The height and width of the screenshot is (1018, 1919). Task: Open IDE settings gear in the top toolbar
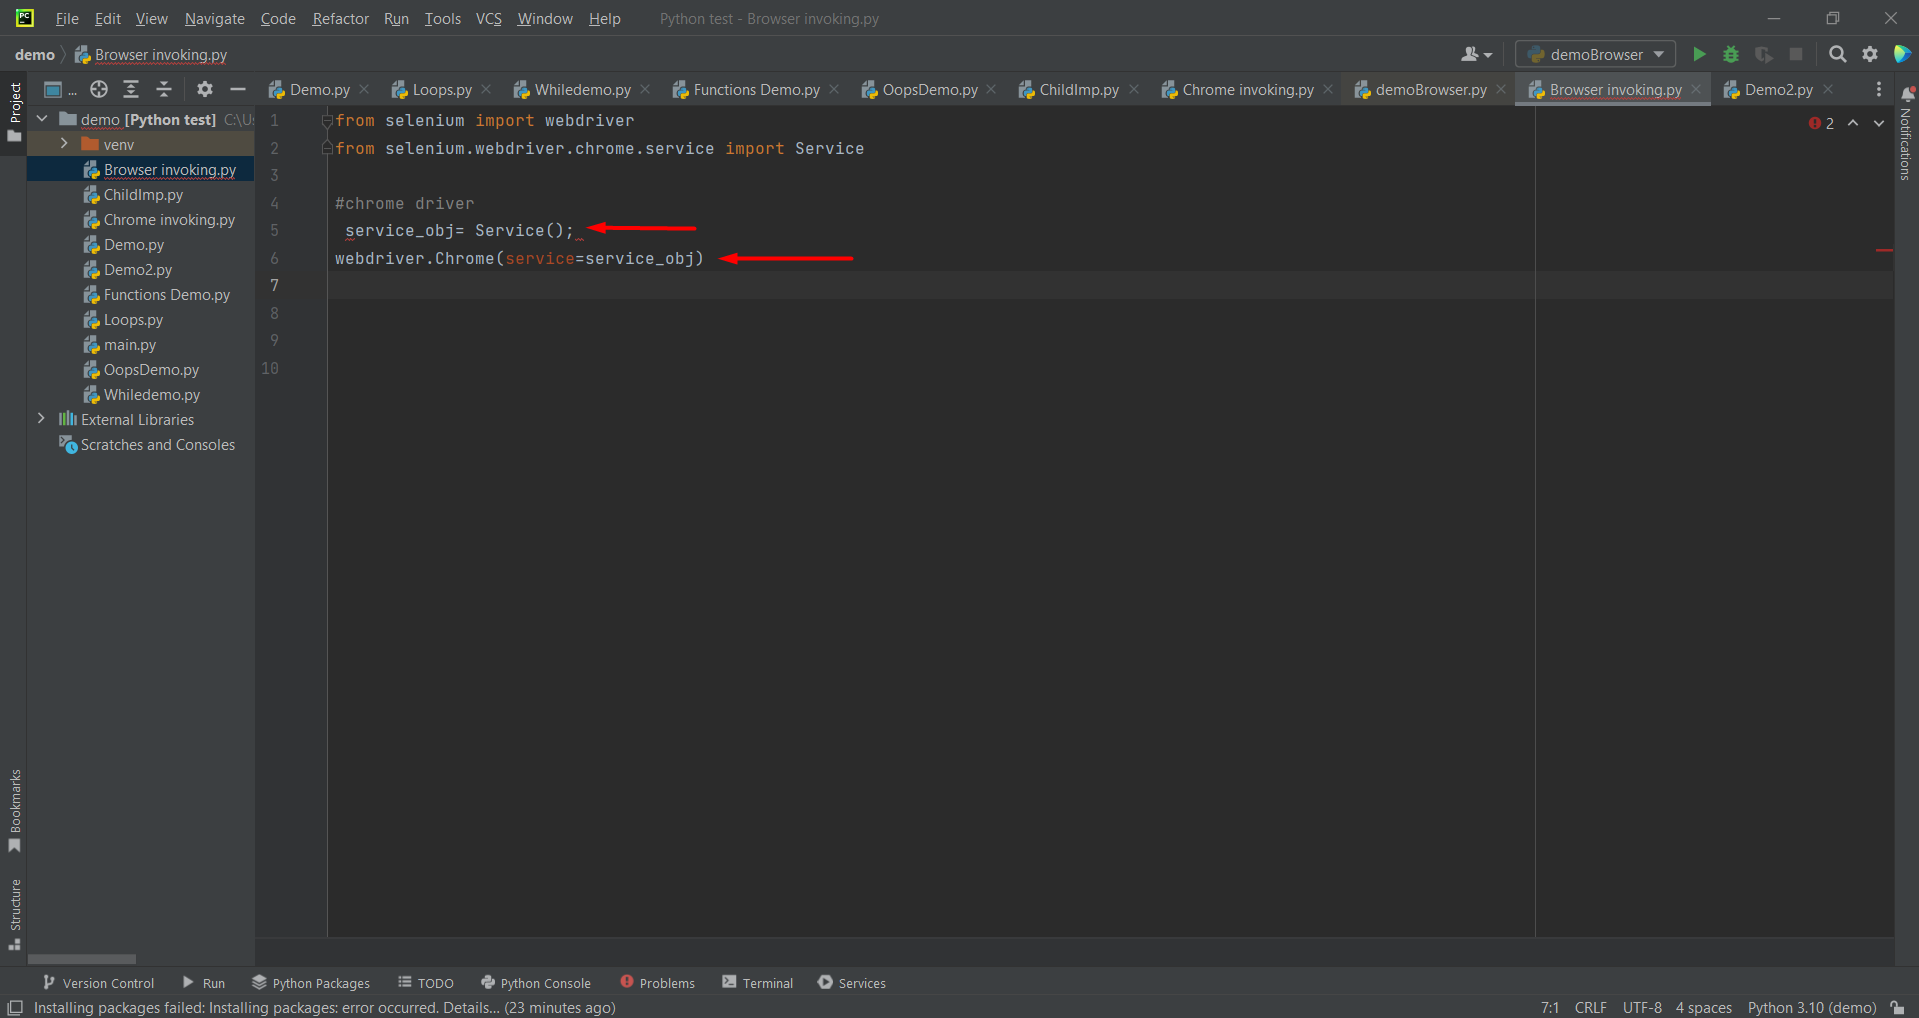point(1870,54)
